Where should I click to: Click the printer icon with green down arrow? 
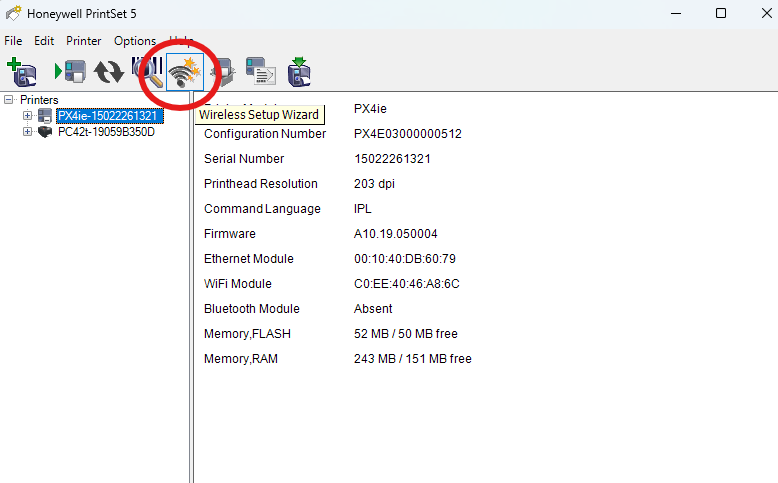coord(299,71)
